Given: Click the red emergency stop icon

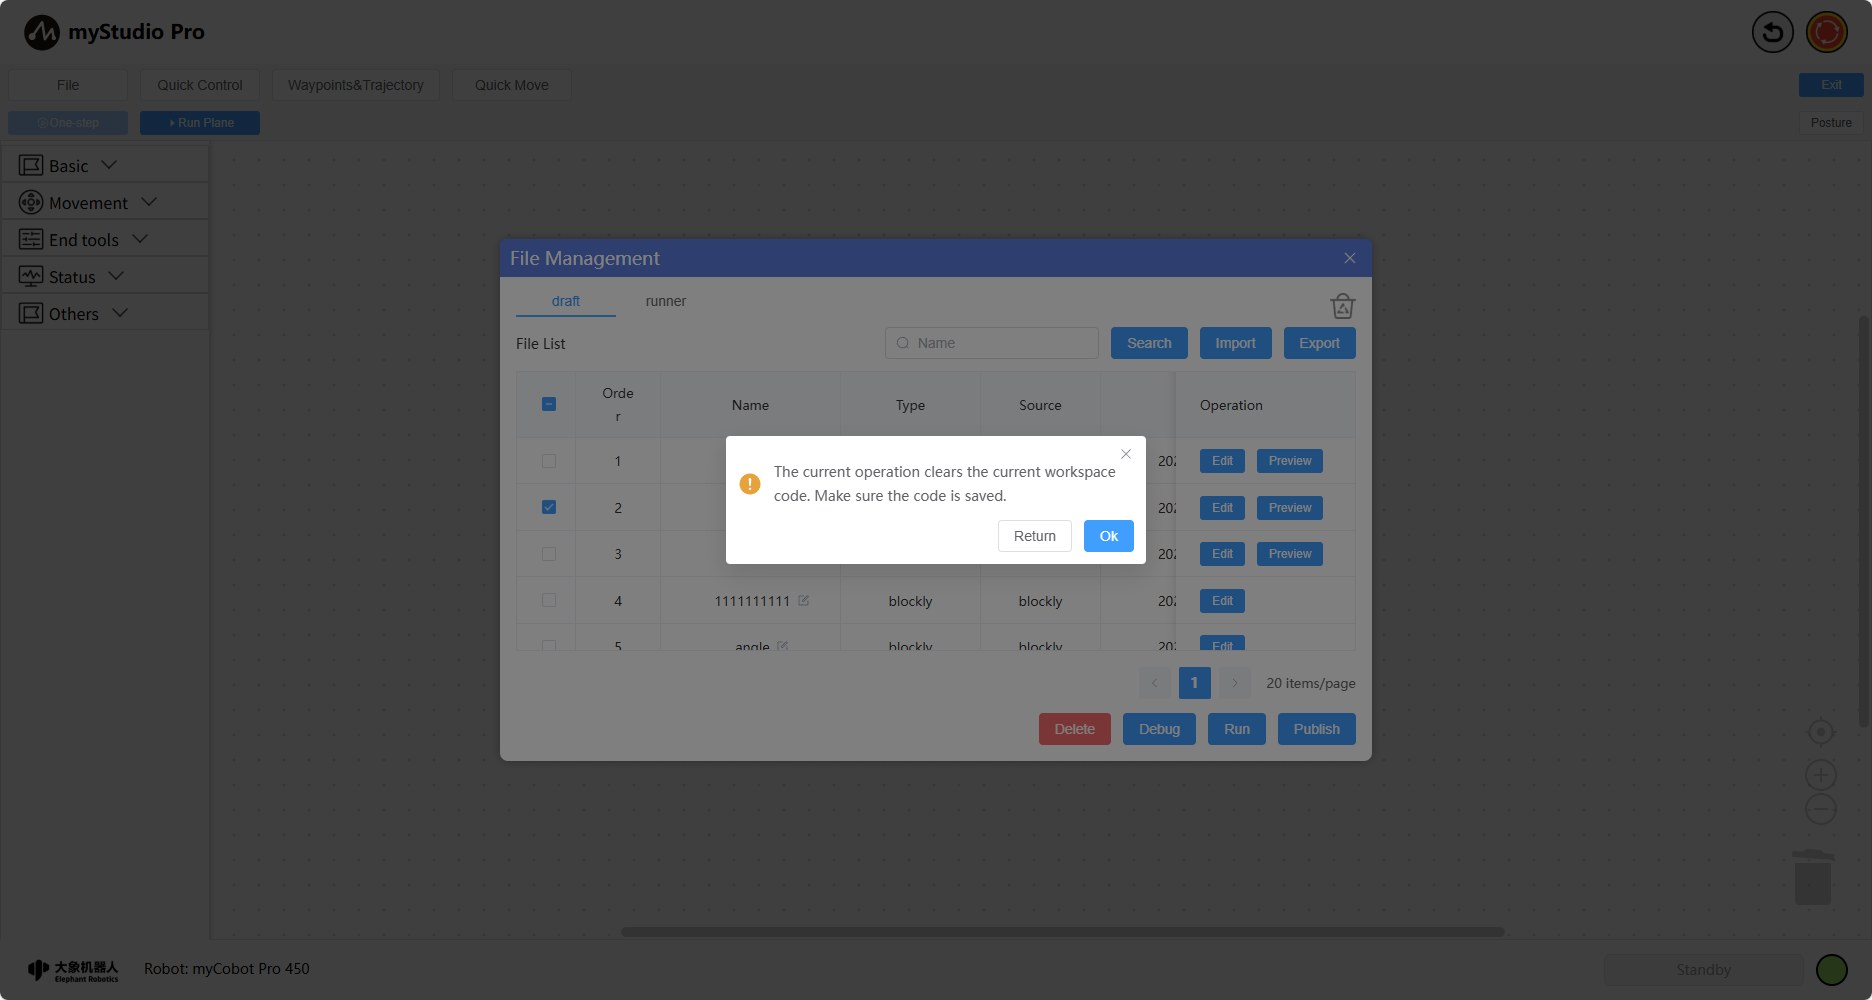Looking at the screenshot, I should pyautogui.click(x=1827, y=33).
